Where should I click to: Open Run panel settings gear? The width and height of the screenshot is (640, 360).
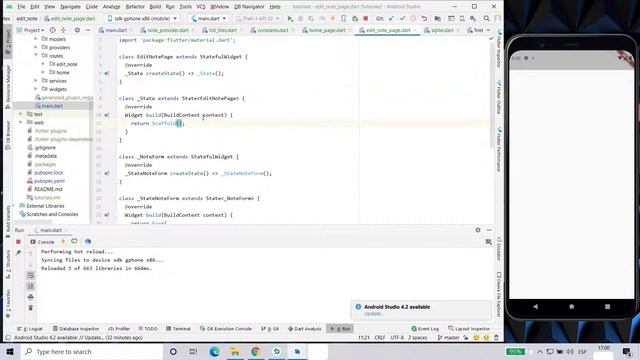pos(478,230)
